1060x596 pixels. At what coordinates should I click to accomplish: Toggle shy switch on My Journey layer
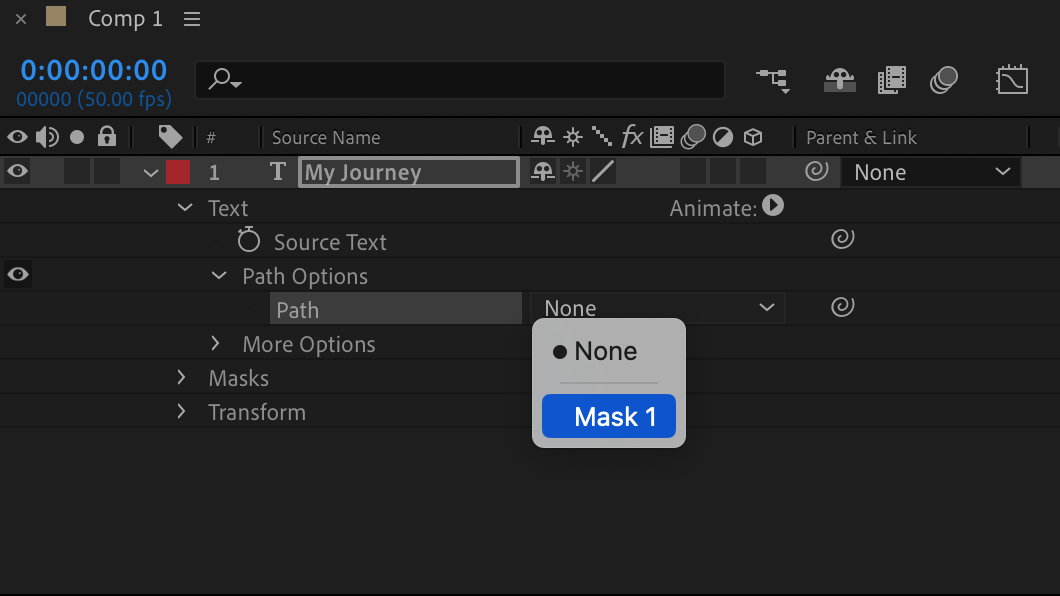point(543,172)
